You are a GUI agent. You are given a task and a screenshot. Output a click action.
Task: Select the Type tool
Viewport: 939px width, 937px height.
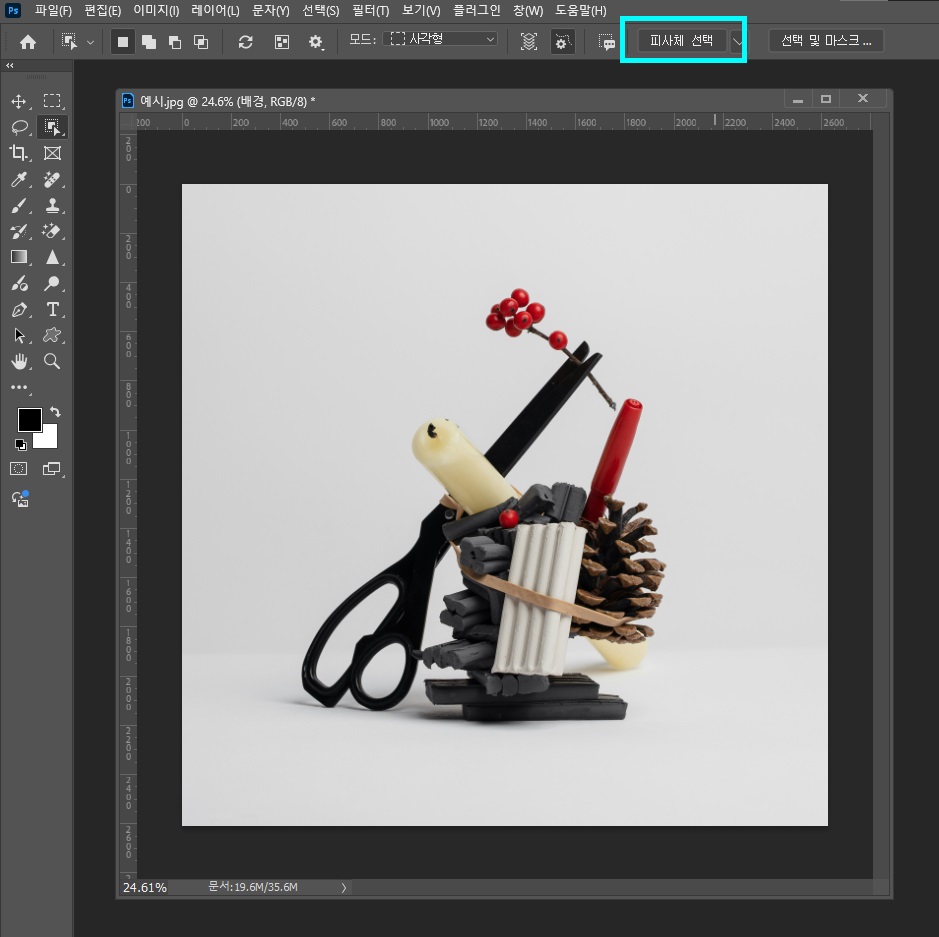click(52, 310)
